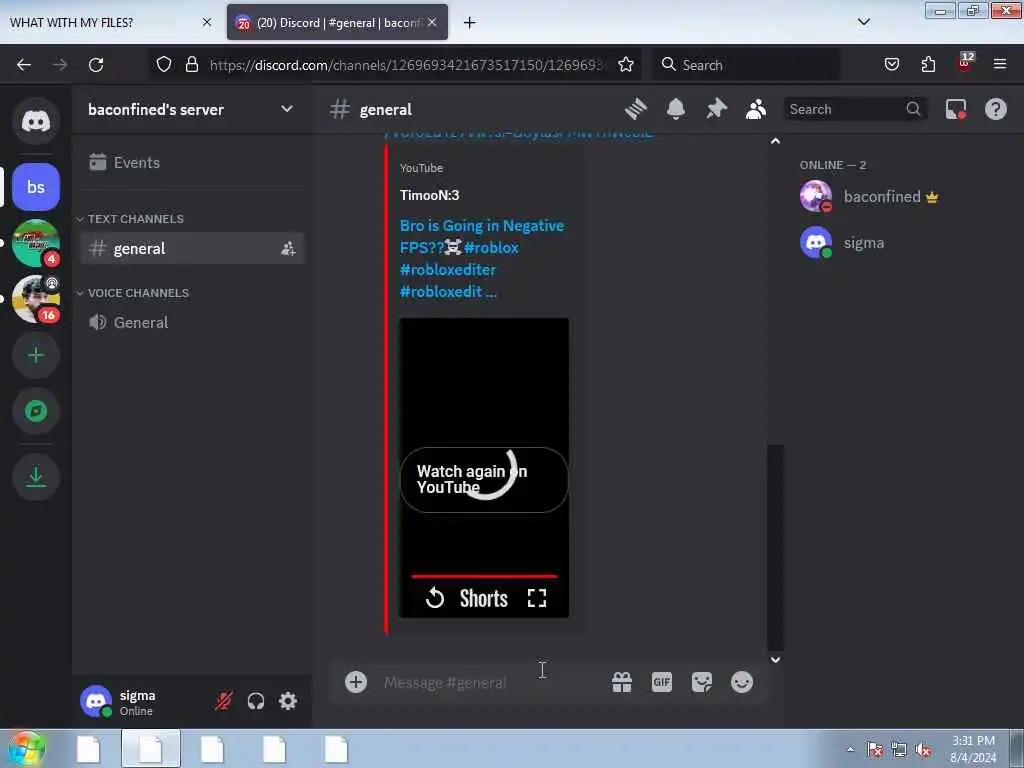Open video title link Bro is Going in Negative
Viewport: 1024px width, 768px height.
pyautogui.click(x=482, y=259)
